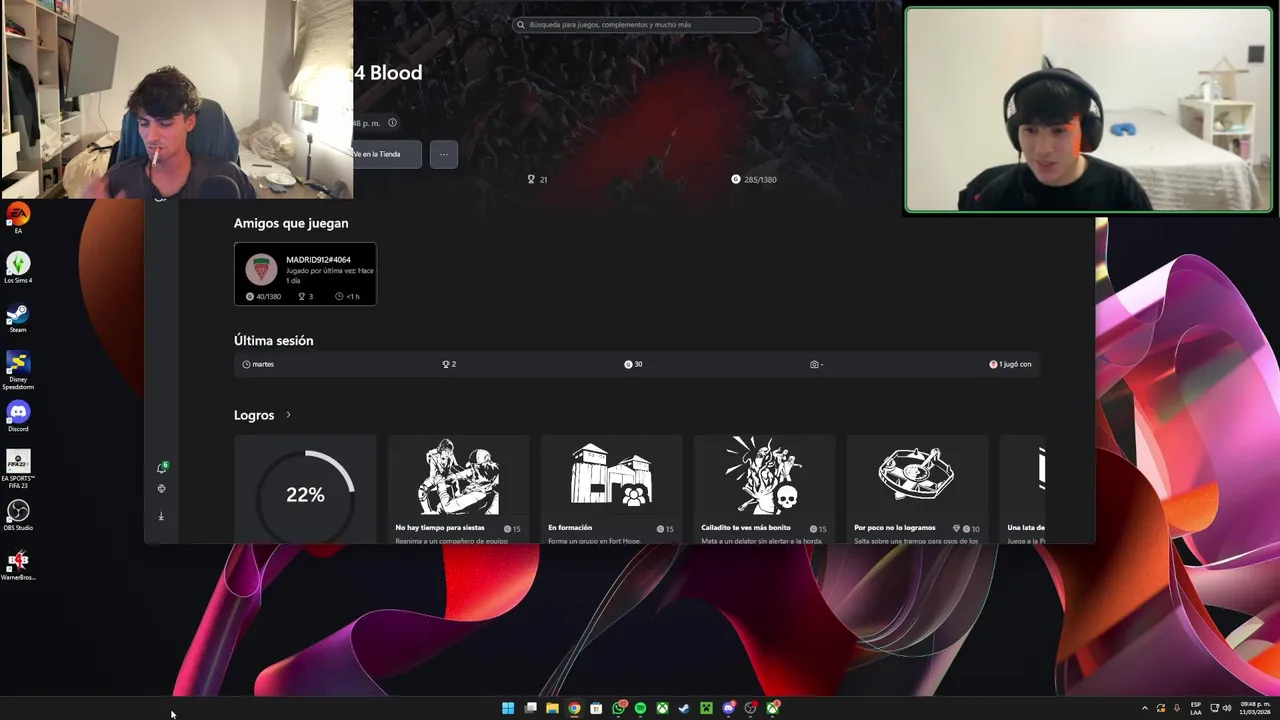Open the clock showing 09:48 p. m.
This screenshot has width=1280, height=720.
[x=1256, y=708]
